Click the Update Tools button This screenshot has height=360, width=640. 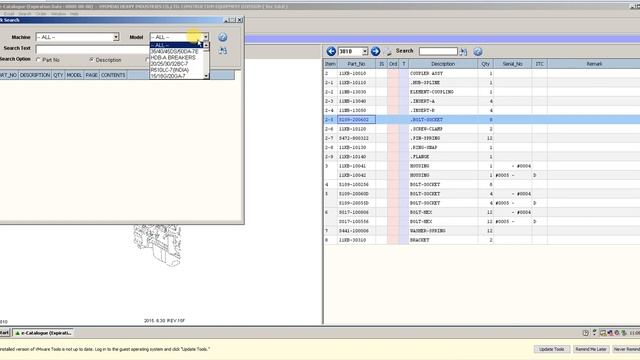[551, 349]
